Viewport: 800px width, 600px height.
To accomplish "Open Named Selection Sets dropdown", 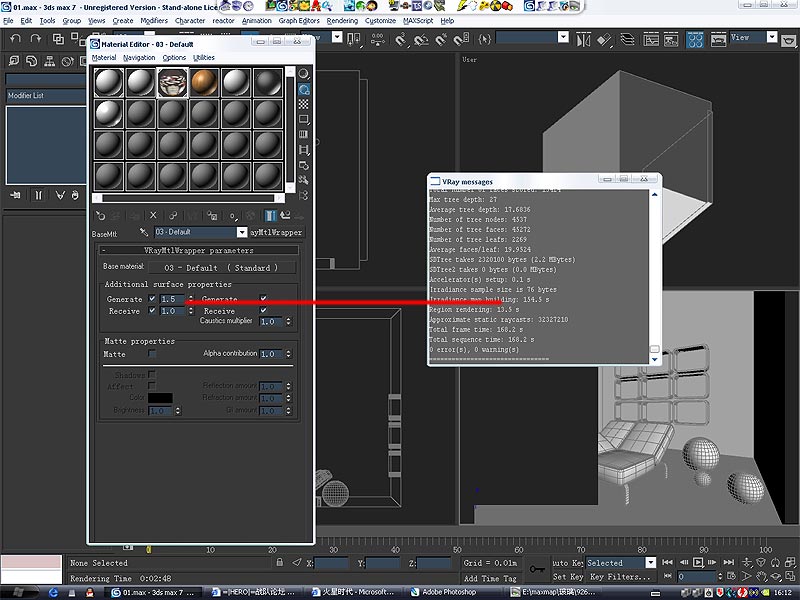I will tap(563, 37).
